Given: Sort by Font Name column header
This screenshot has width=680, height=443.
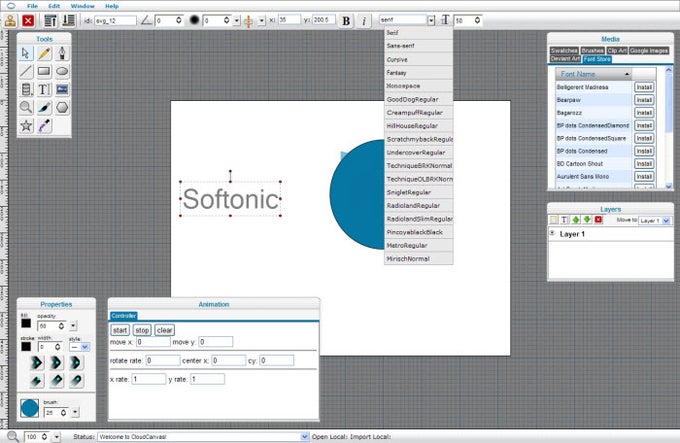Looking at the screenshot, I should click(x=593, y=74).
